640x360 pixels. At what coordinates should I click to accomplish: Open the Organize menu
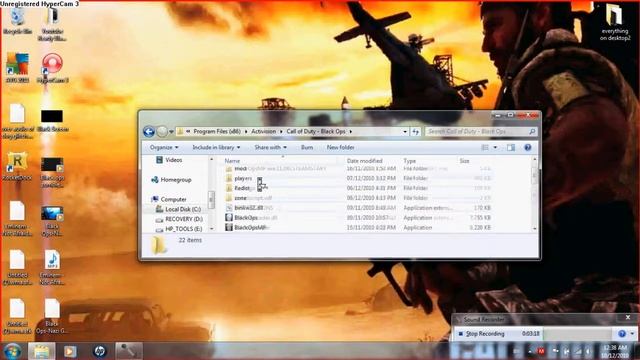point(164,147)
